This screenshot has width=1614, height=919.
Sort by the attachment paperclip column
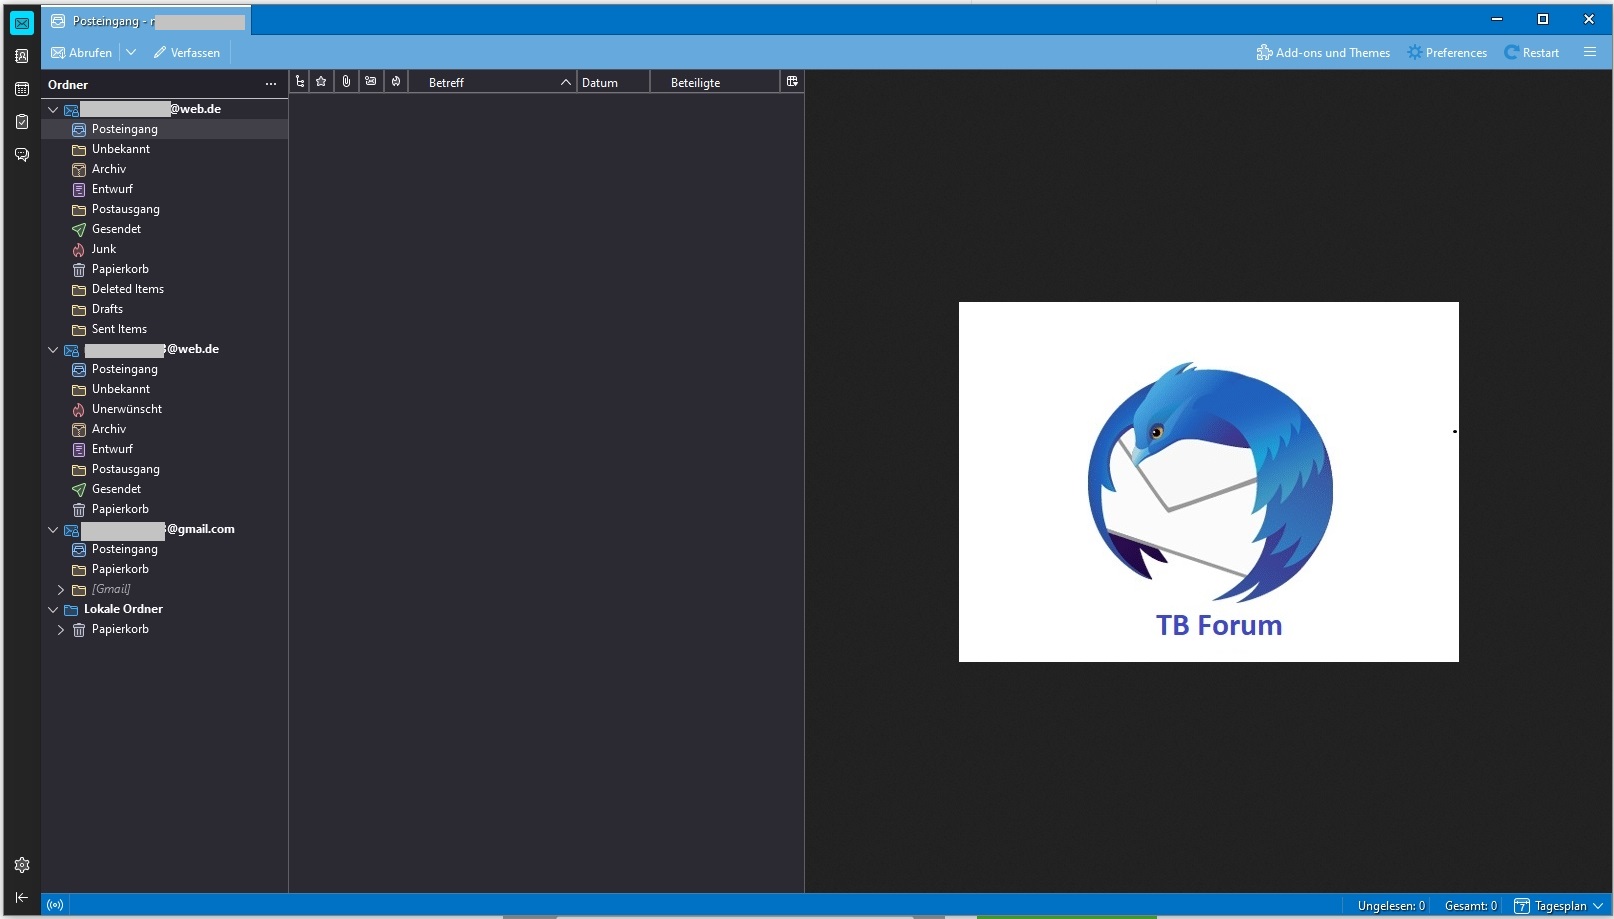tap(346, 82)
